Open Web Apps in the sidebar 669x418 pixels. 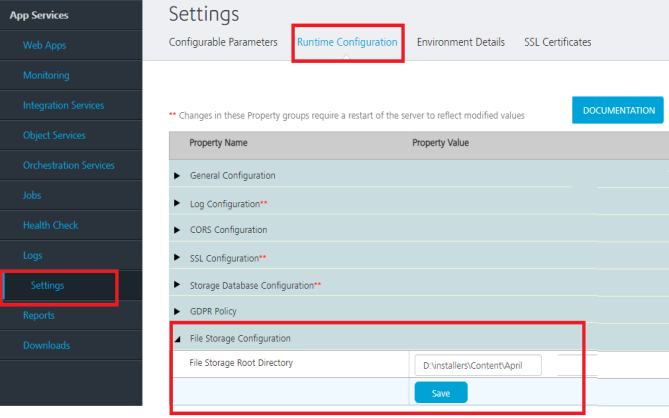(44, 45)
